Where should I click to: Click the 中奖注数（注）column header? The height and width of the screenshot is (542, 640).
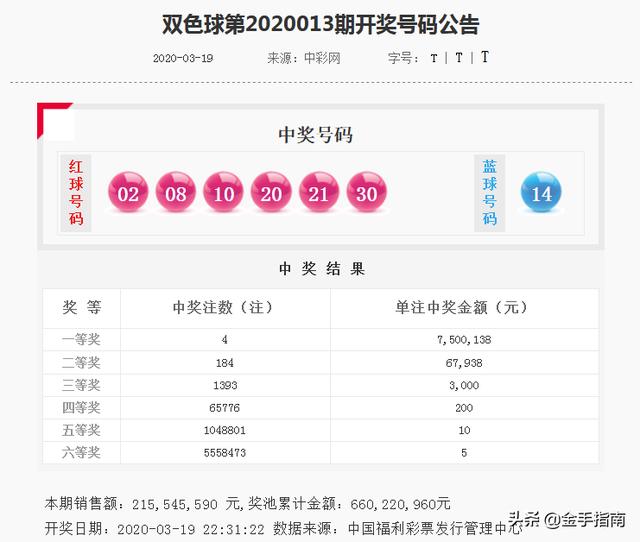(x=223, y=308)
